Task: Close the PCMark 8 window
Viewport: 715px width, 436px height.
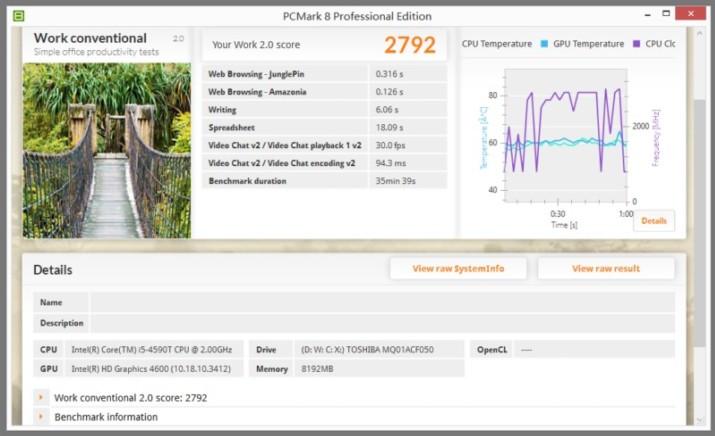Action: click(690, 14)
